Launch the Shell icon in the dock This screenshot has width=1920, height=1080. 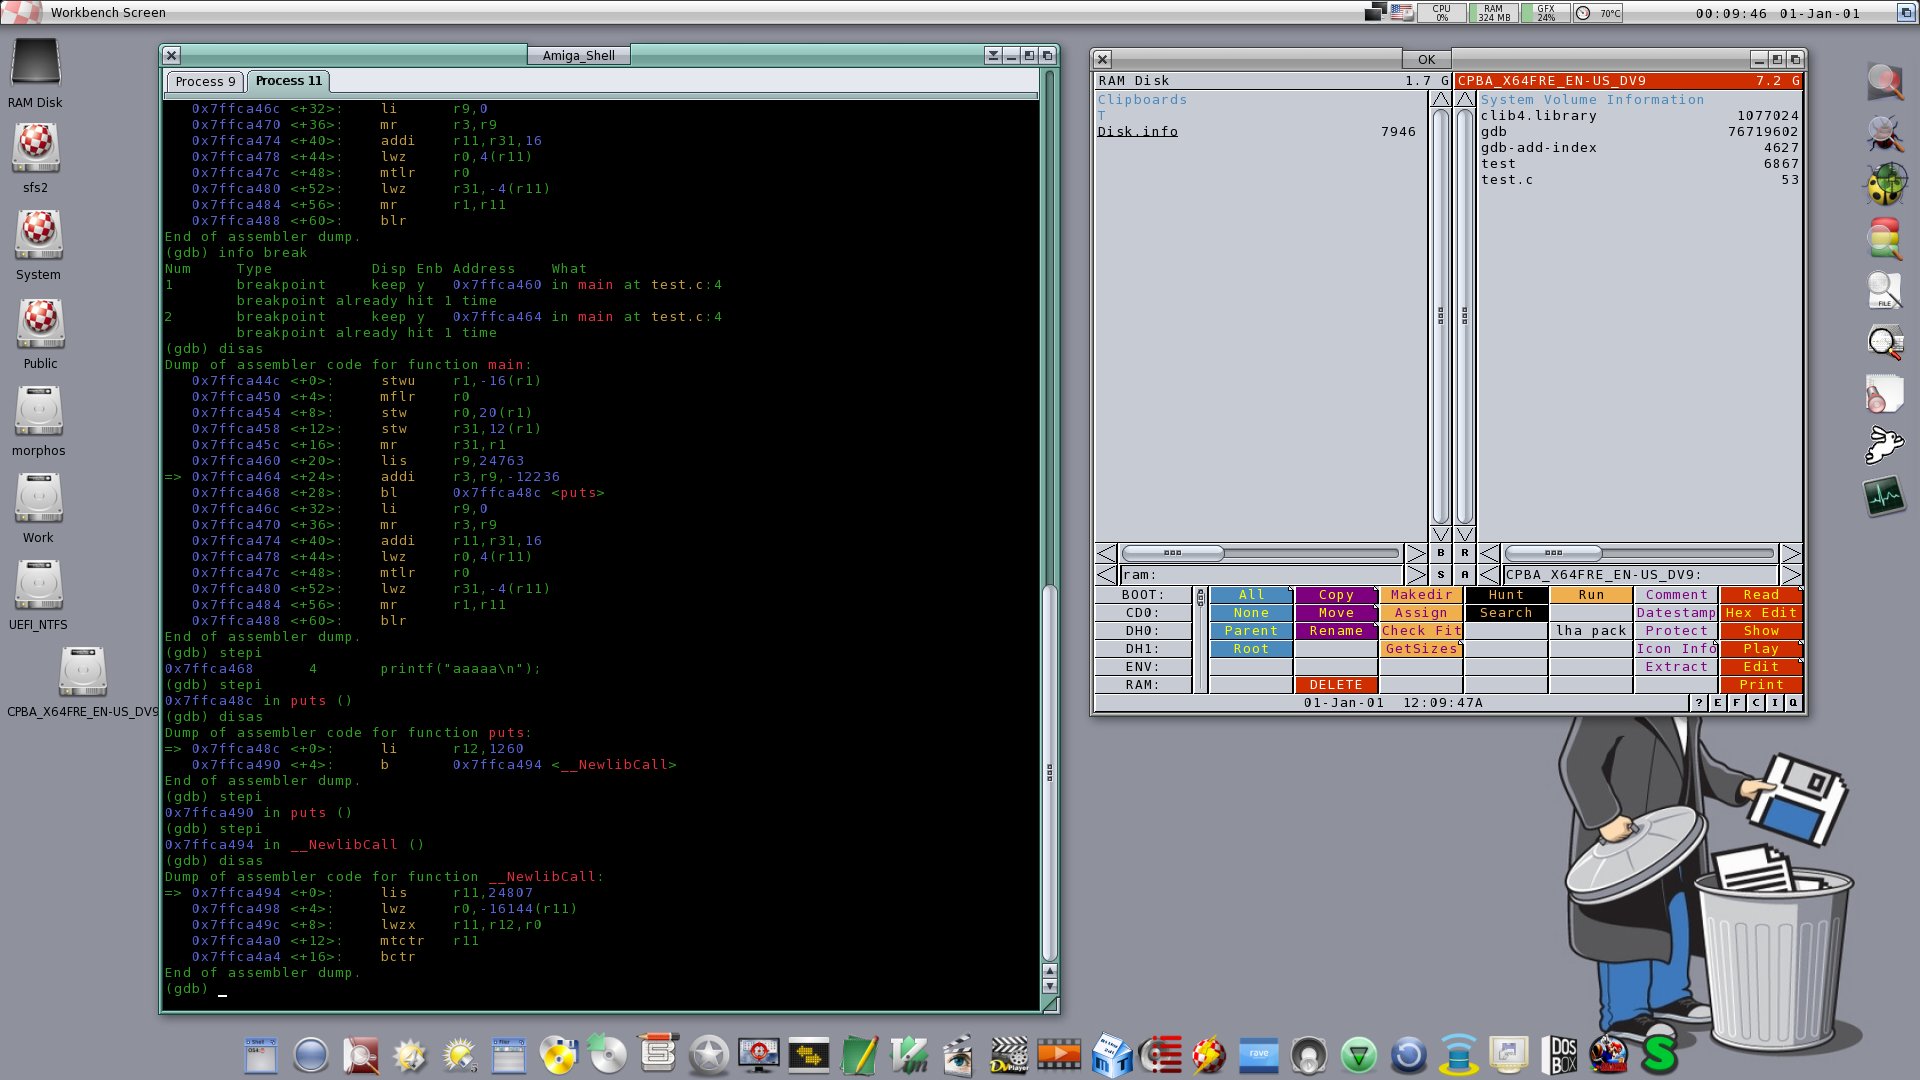[261, 1055]
